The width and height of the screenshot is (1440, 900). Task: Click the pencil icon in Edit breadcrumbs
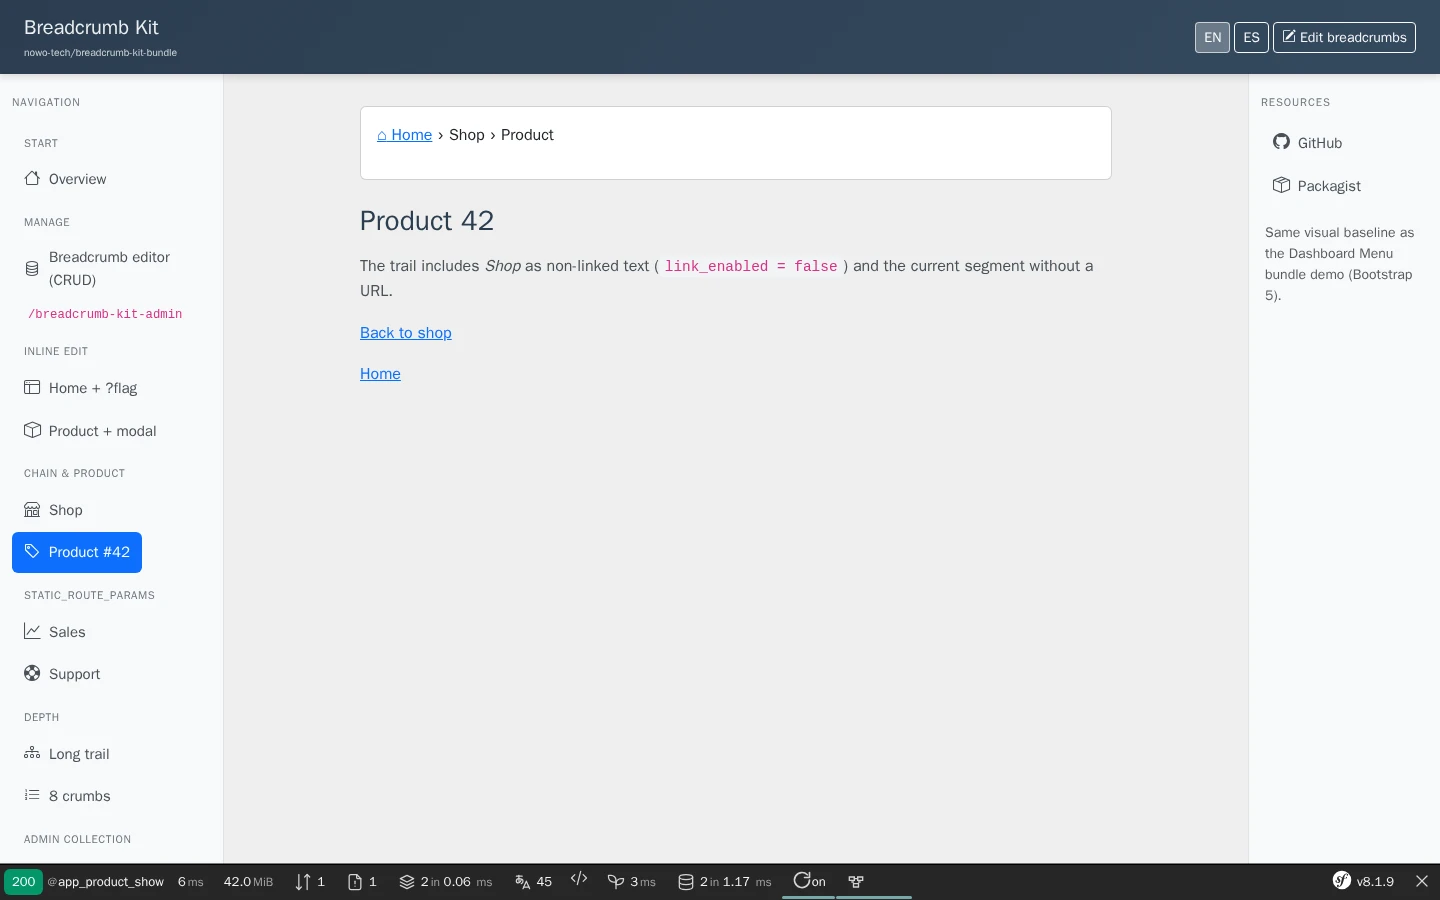point(1289,37)
